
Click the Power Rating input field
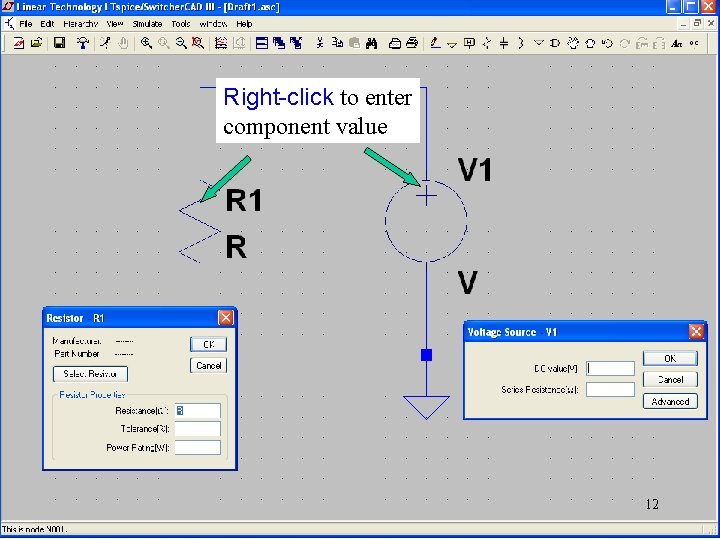pos(197,448)
